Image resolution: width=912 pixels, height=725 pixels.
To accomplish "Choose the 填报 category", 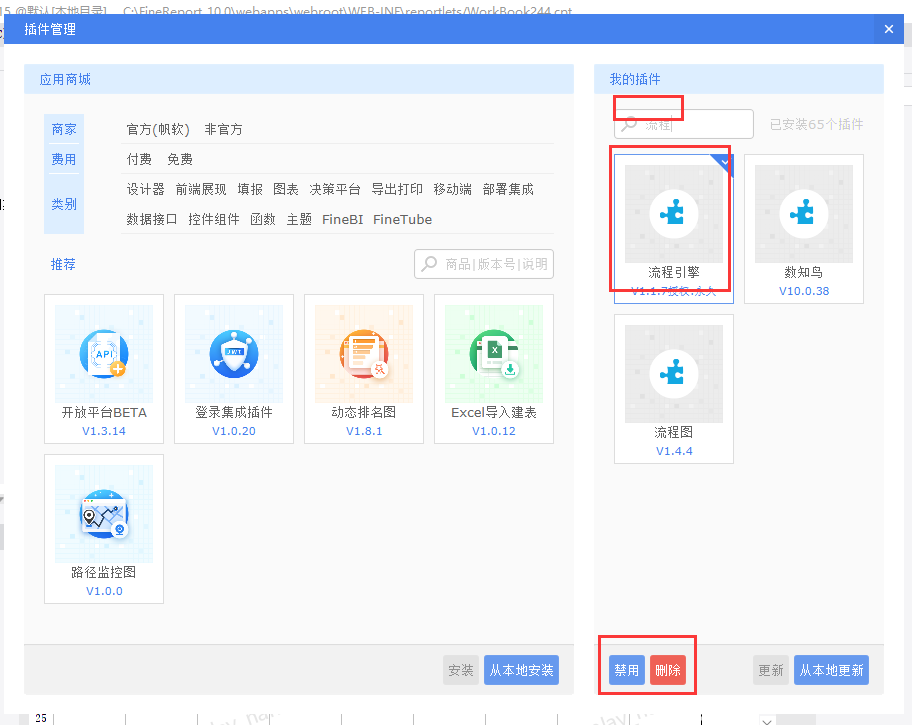I will pyautogui.click(x=250, y=189).
